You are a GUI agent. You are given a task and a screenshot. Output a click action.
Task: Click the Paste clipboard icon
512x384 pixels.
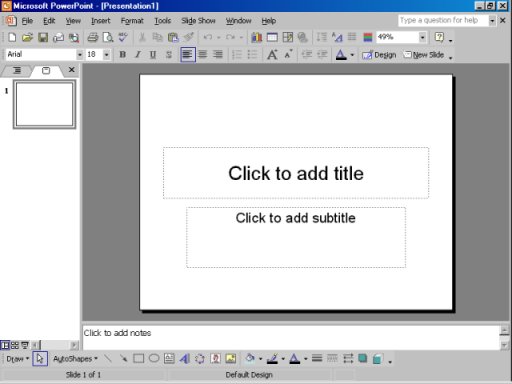tap(173, 37)
